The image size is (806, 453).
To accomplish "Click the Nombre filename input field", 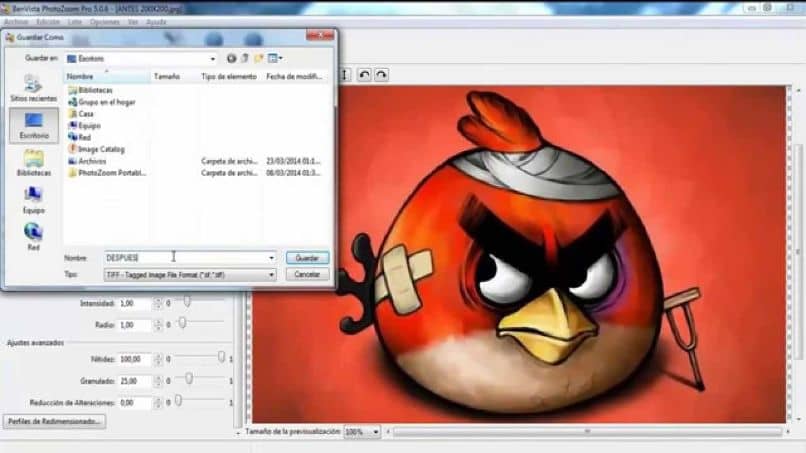I will tap(186, 258).
